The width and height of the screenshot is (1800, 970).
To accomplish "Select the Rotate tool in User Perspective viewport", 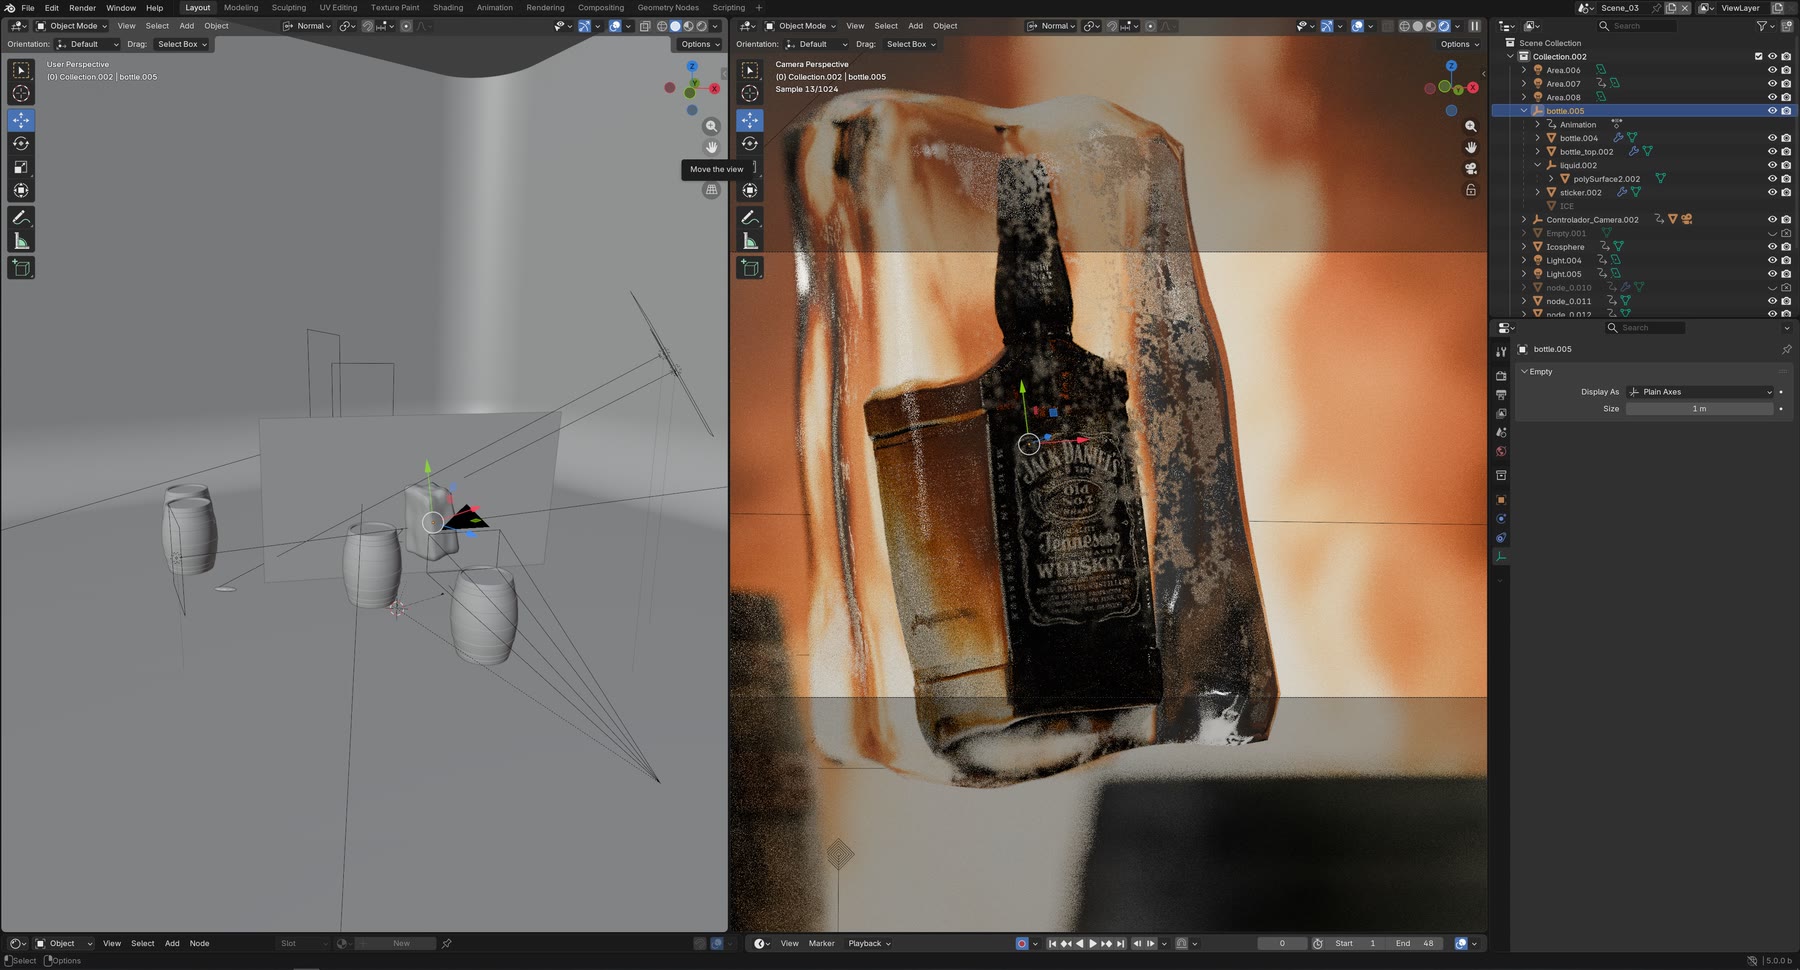I will tap(21, 144).
